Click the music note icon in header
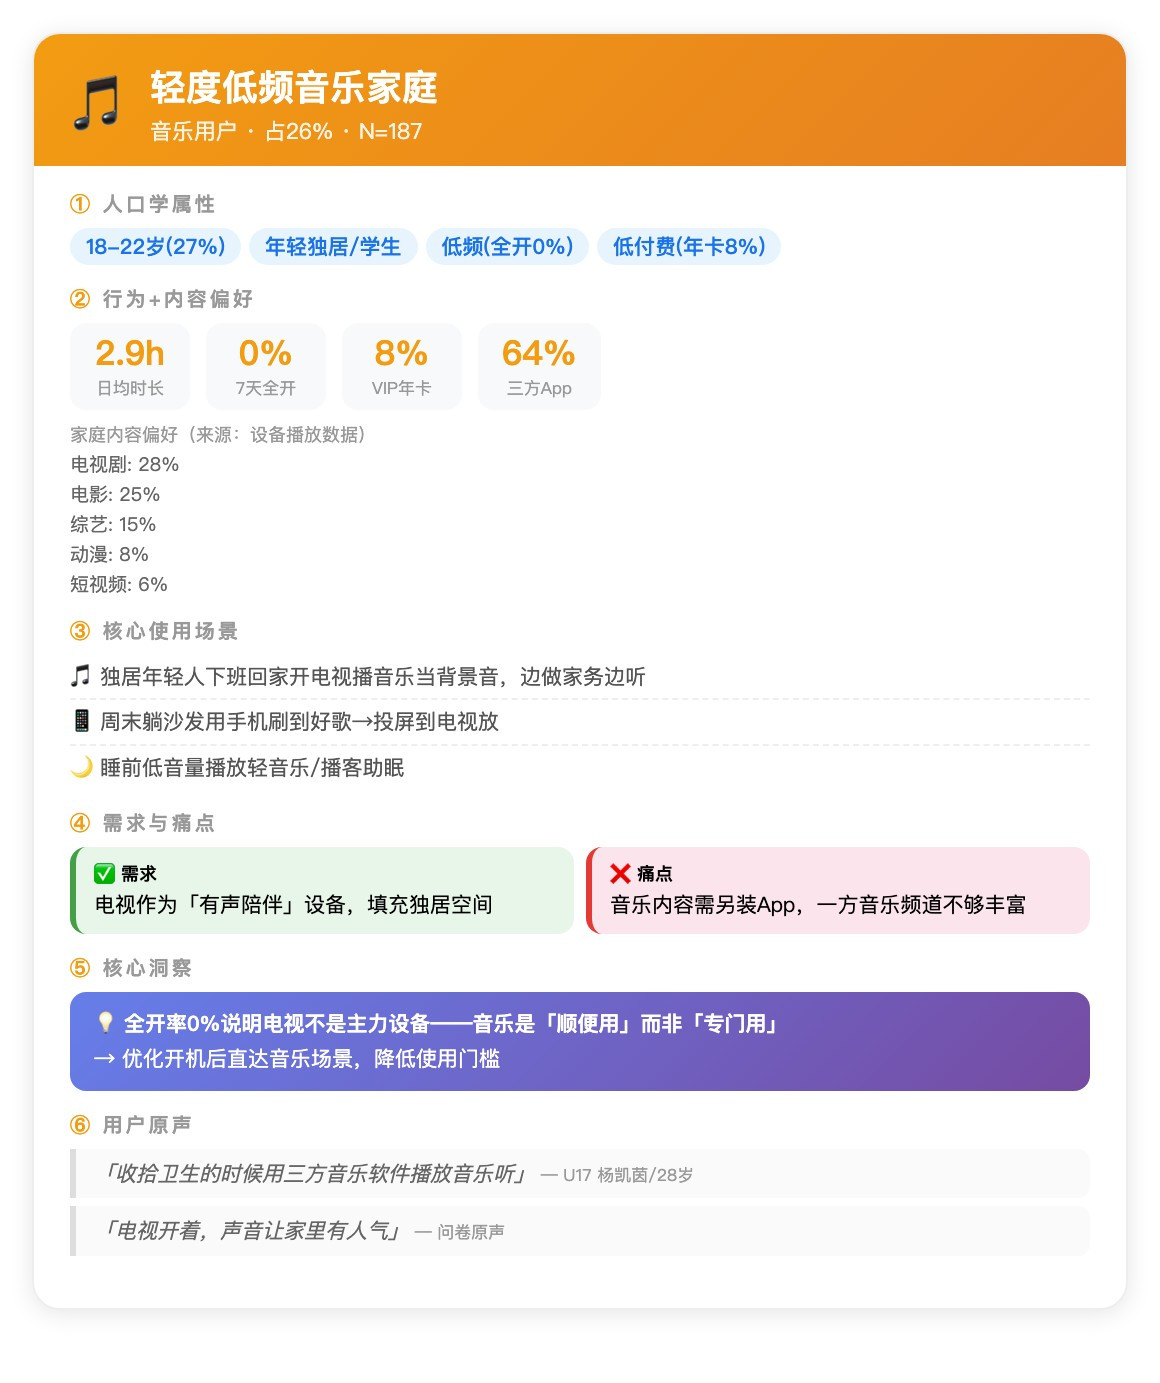 (96, 102)
